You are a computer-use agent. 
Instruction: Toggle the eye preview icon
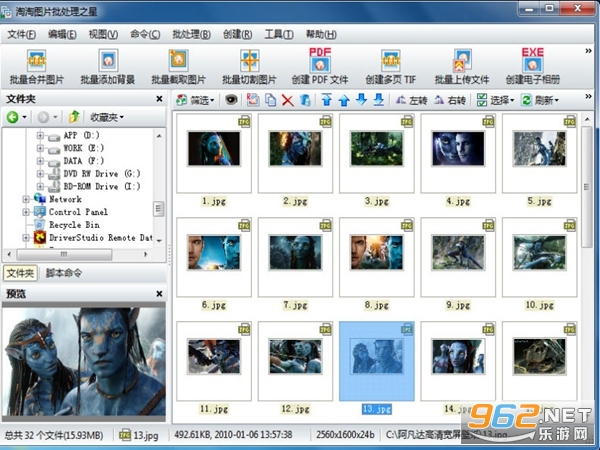pos(231,100)
